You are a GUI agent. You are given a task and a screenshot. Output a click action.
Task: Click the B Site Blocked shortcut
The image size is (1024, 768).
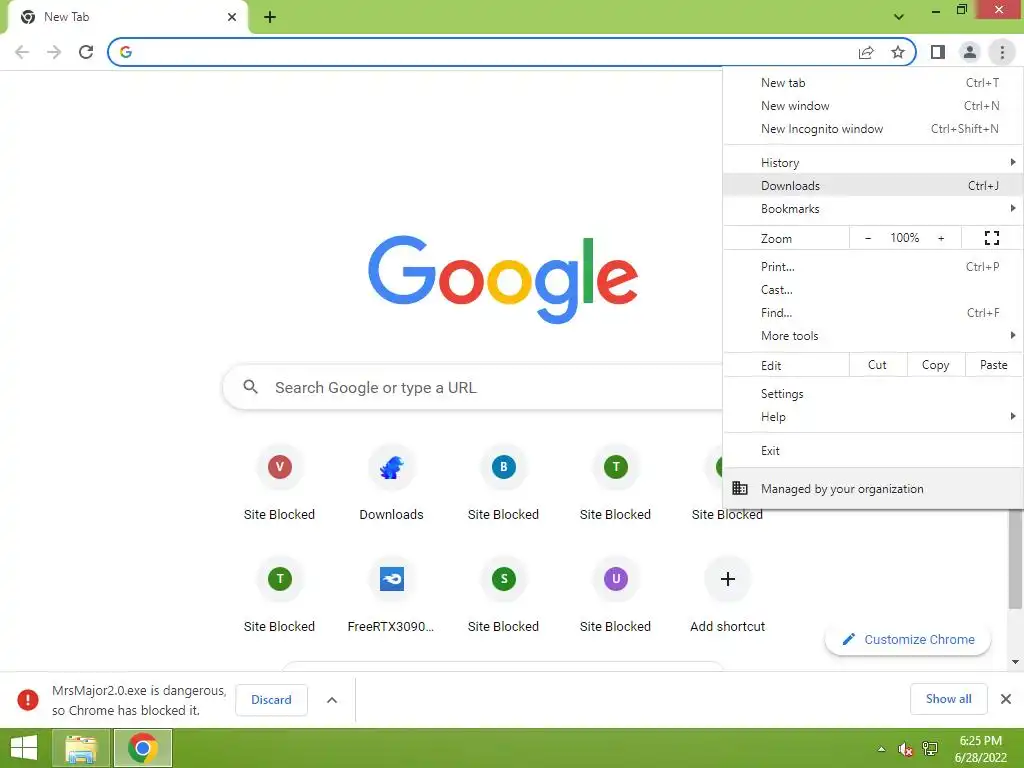tap(504, 483)
